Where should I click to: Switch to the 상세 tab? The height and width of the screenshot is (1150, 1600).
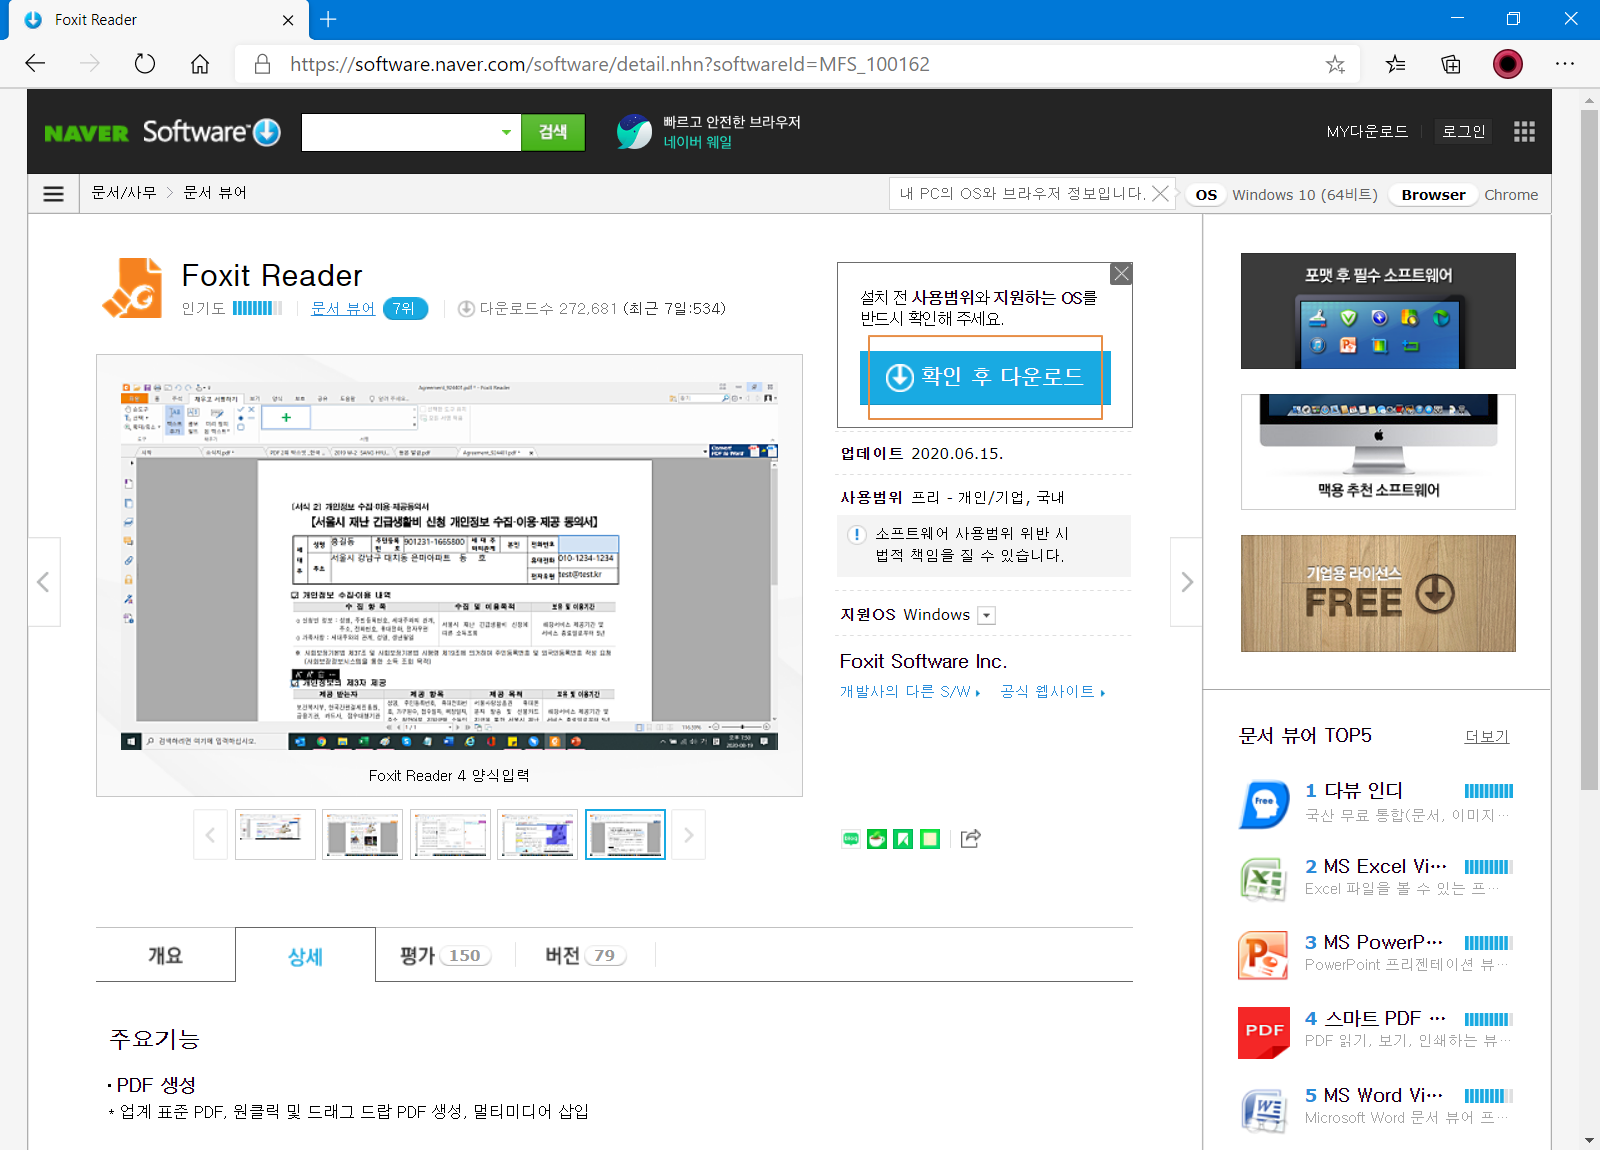[x=306, y=955]
